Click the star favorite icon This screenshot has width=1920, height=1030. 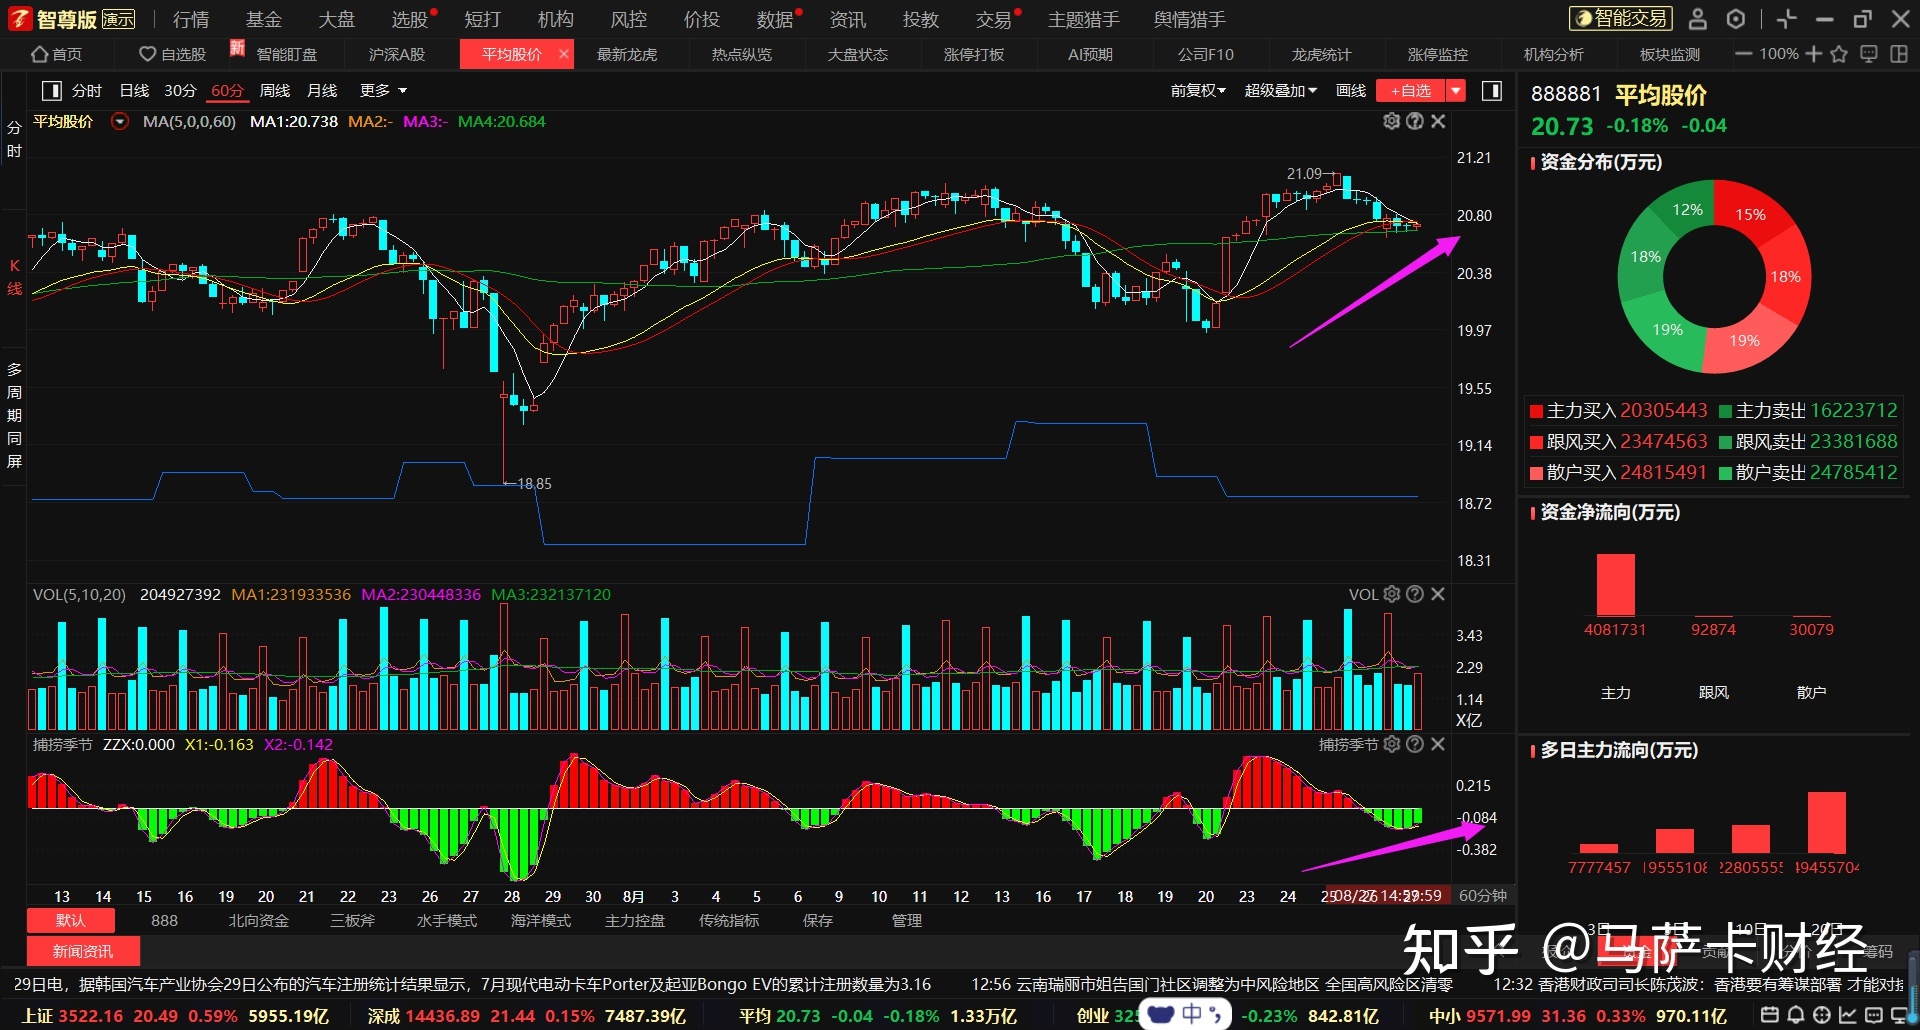pyautogui.click(x=1838, y=54)
